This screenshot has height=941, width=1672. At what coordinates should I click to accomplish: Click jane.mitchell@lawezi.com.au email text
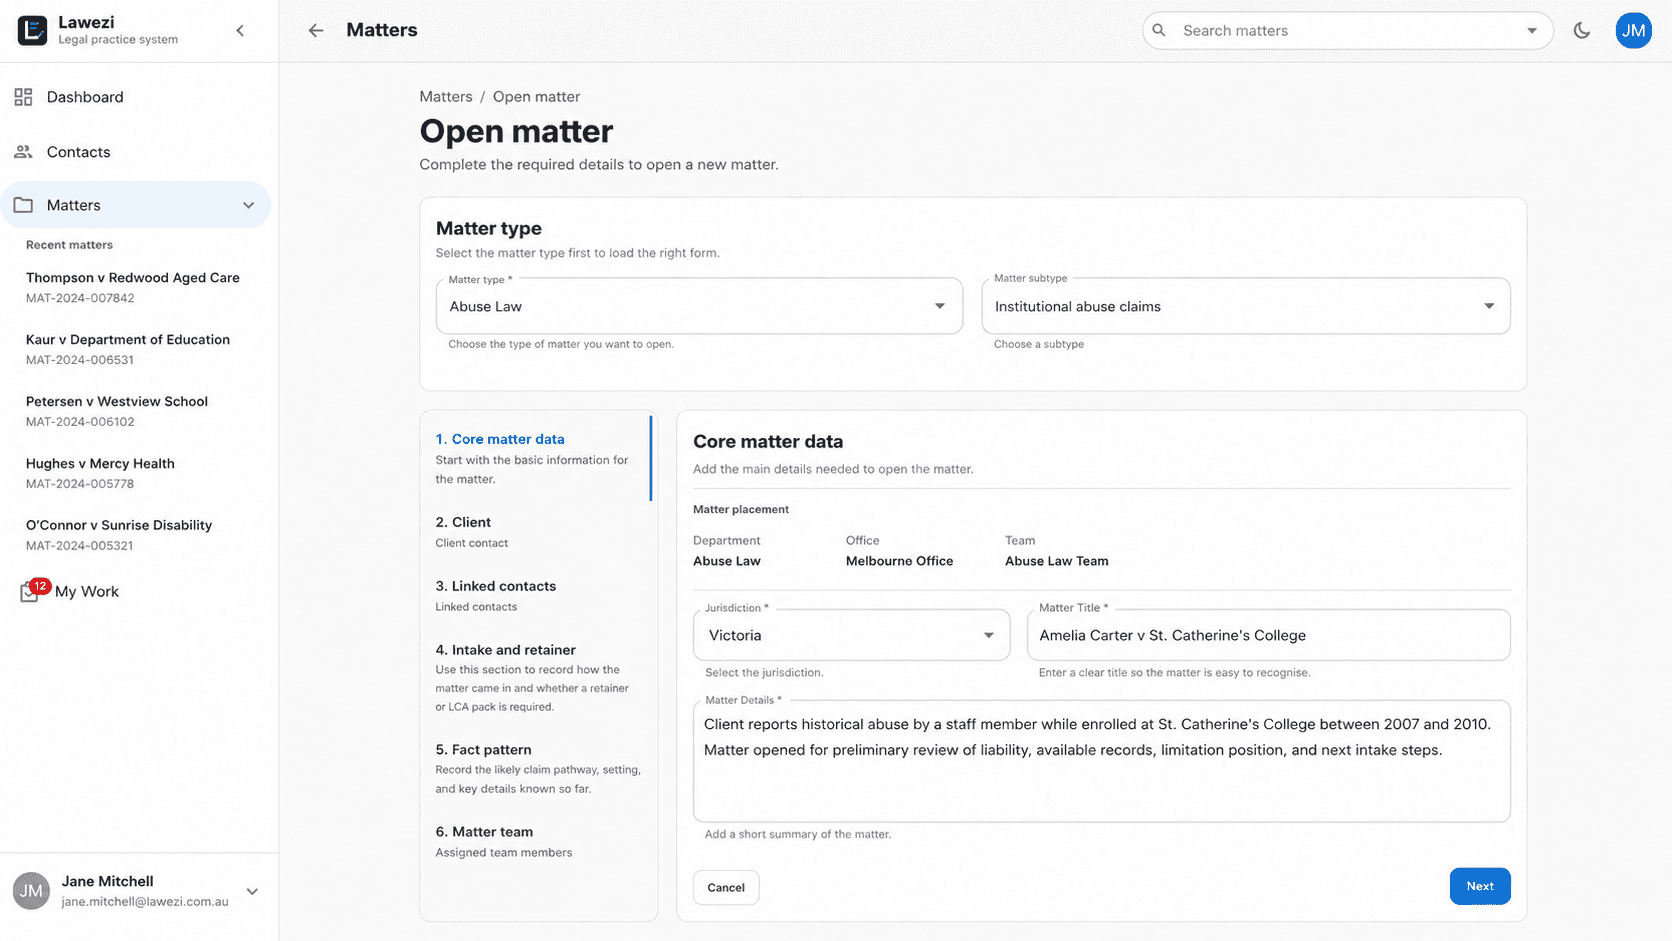pos(145,901)
